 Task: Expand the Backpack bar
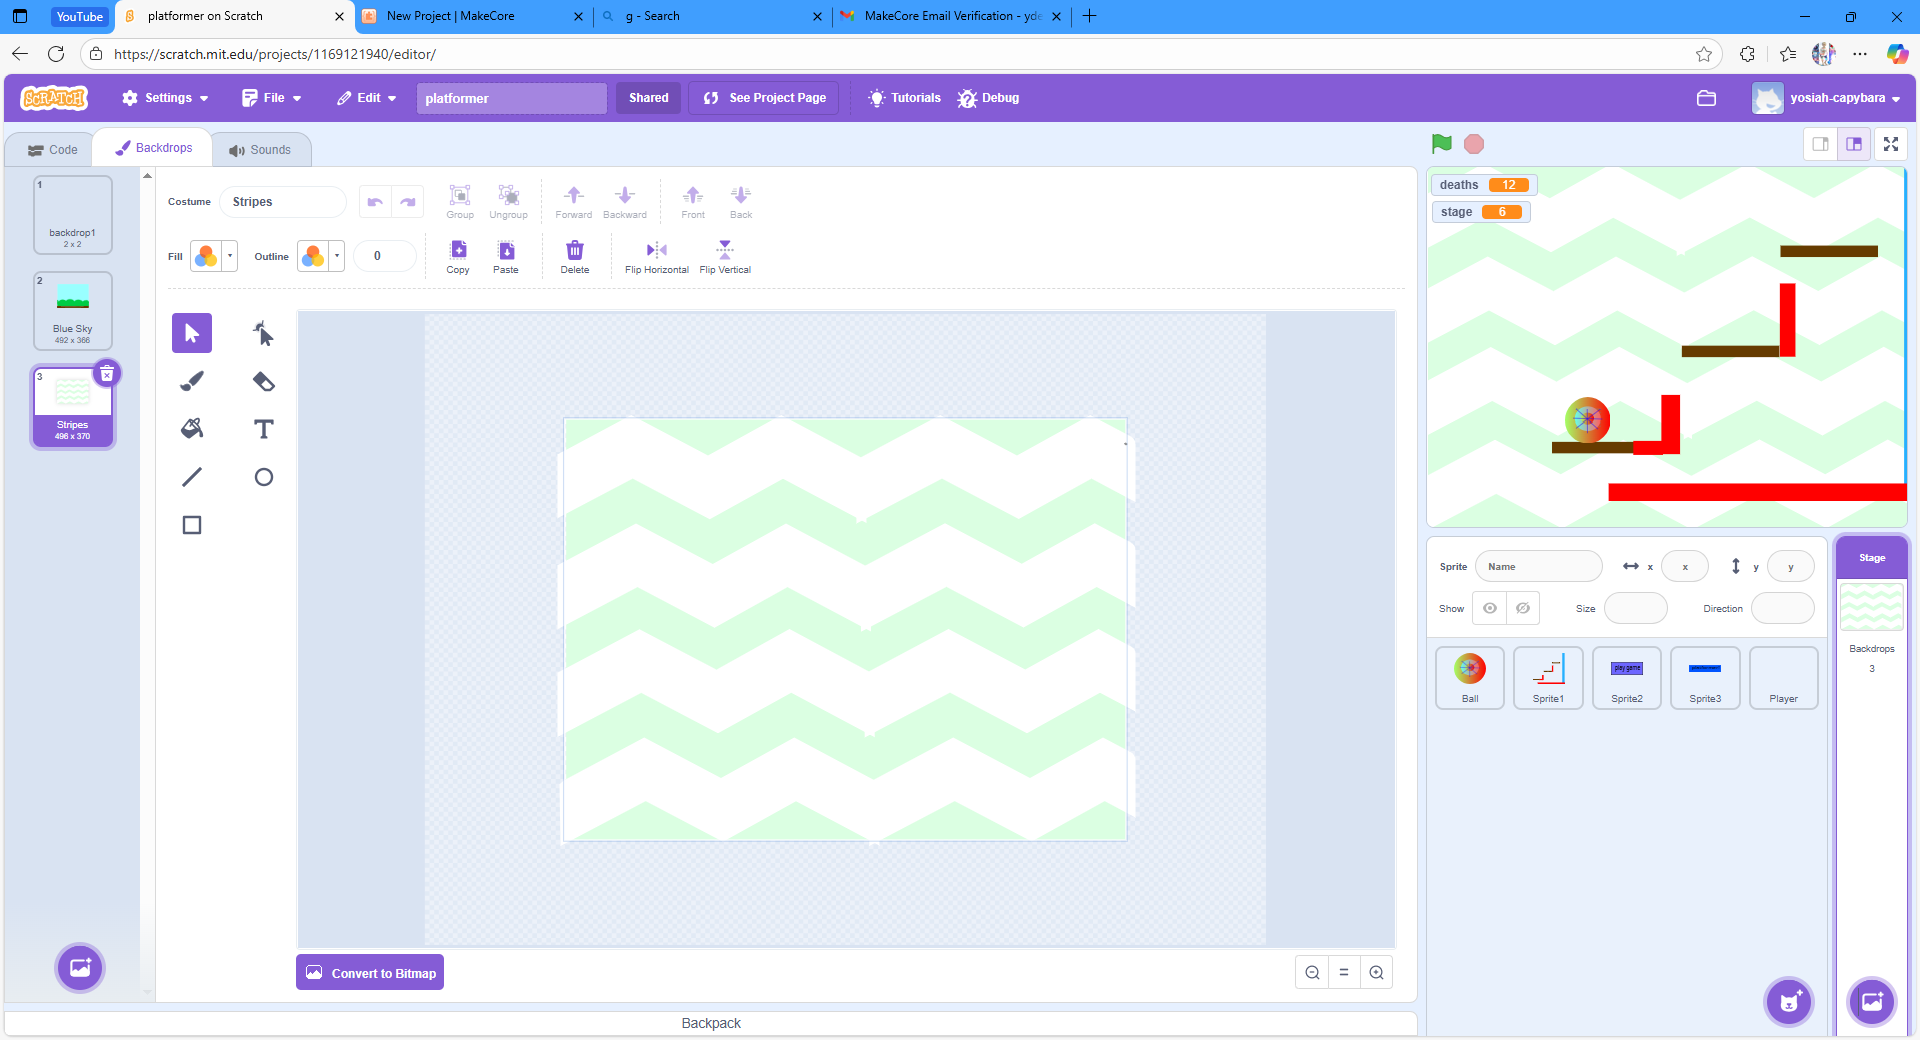(x=711, y=1023)
